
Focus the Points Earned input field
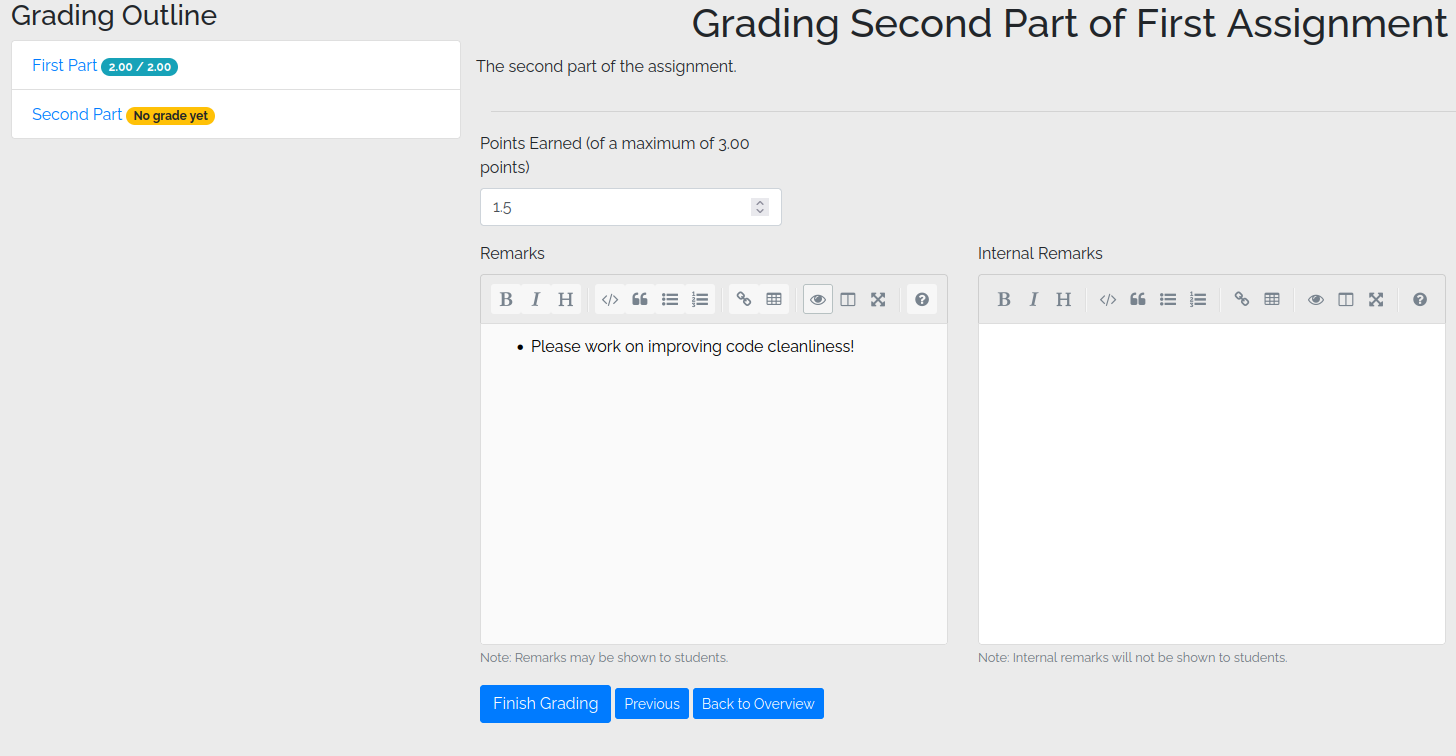point(631,207)
